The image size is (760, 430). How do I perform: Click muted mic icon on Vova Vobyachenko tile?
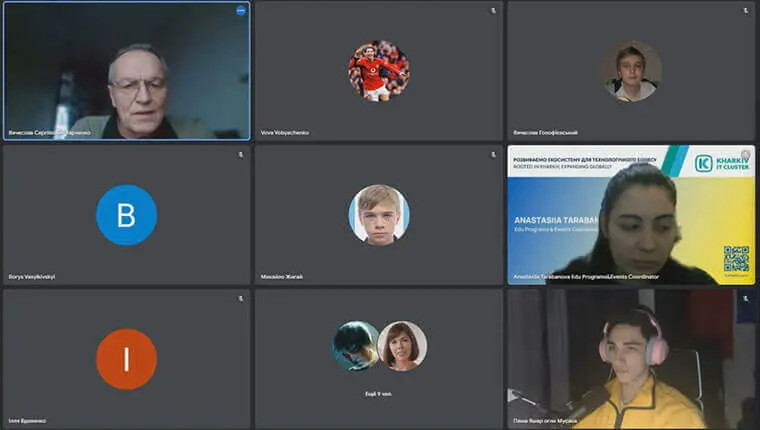pyautogui.click(x=493, y=11)
